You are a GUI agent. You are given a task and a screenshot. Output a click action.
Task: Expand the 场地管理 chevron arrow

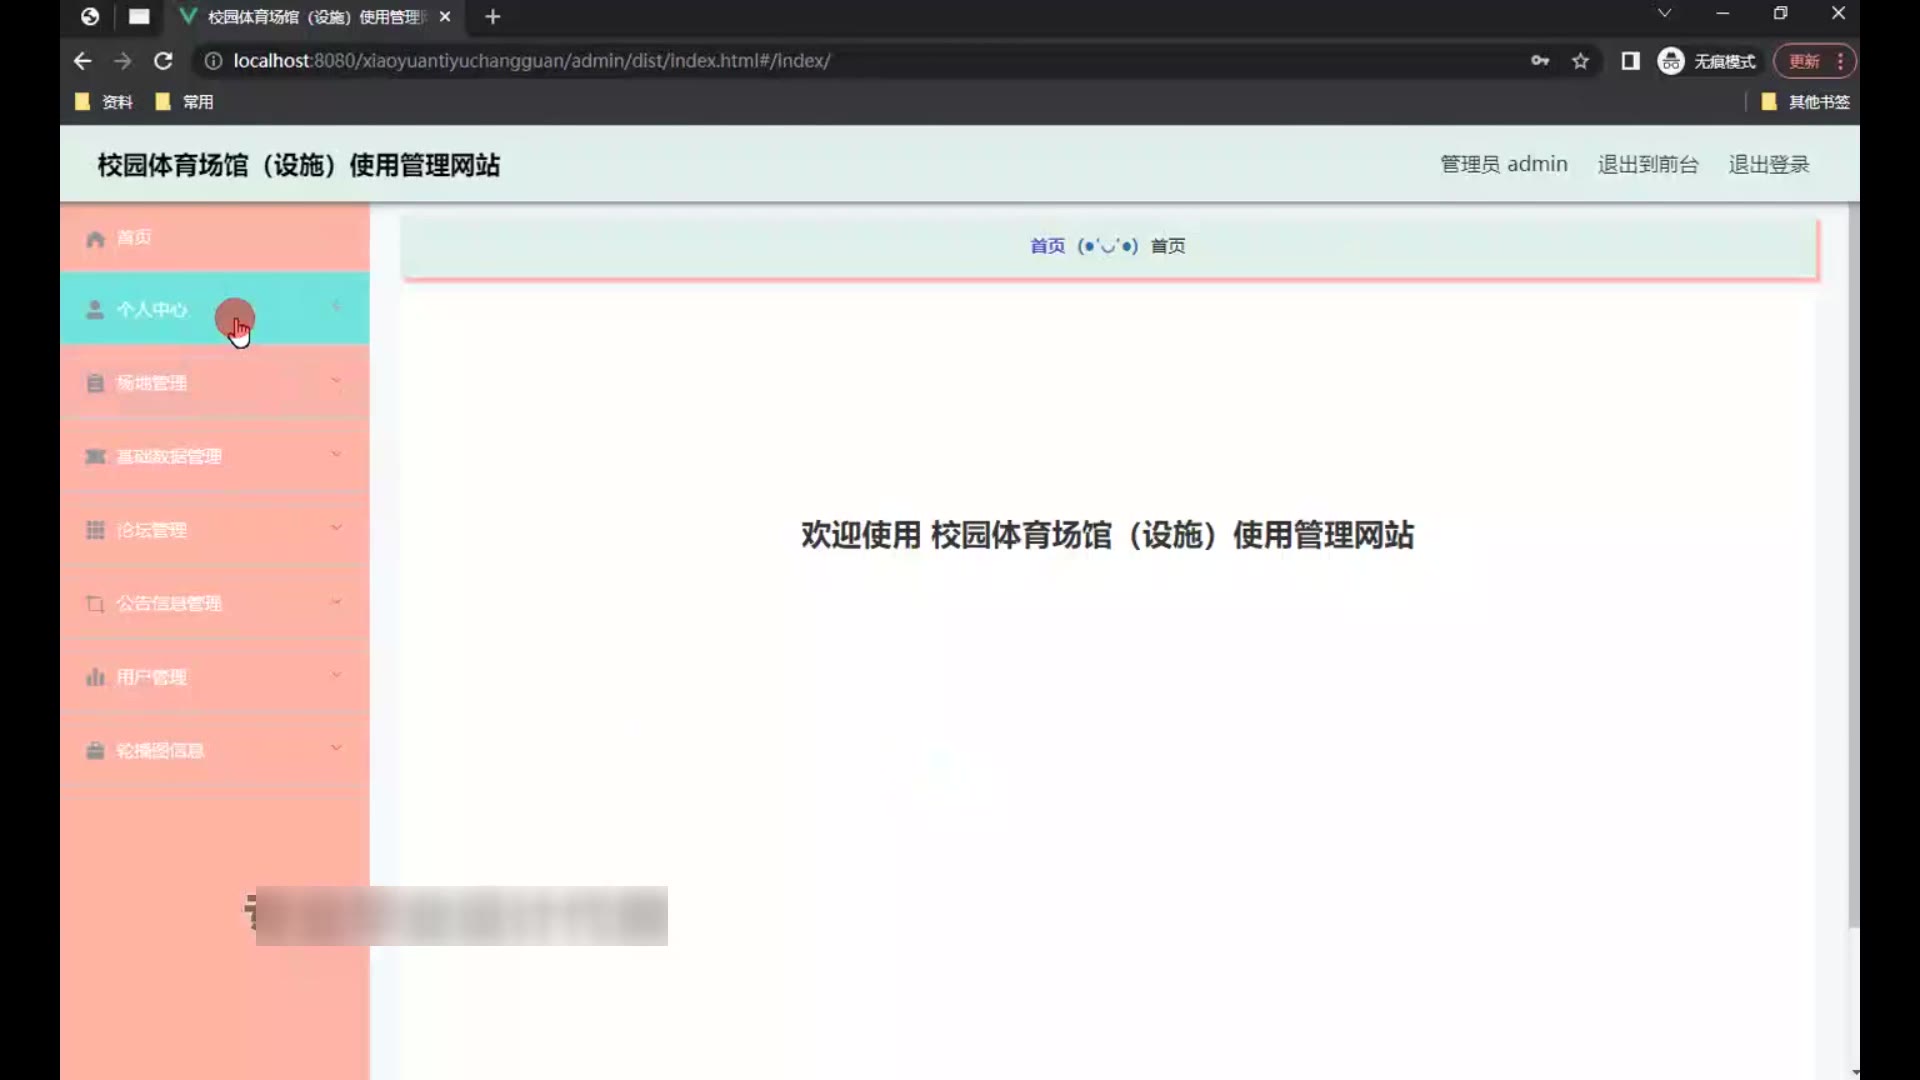tap(336, 381)
